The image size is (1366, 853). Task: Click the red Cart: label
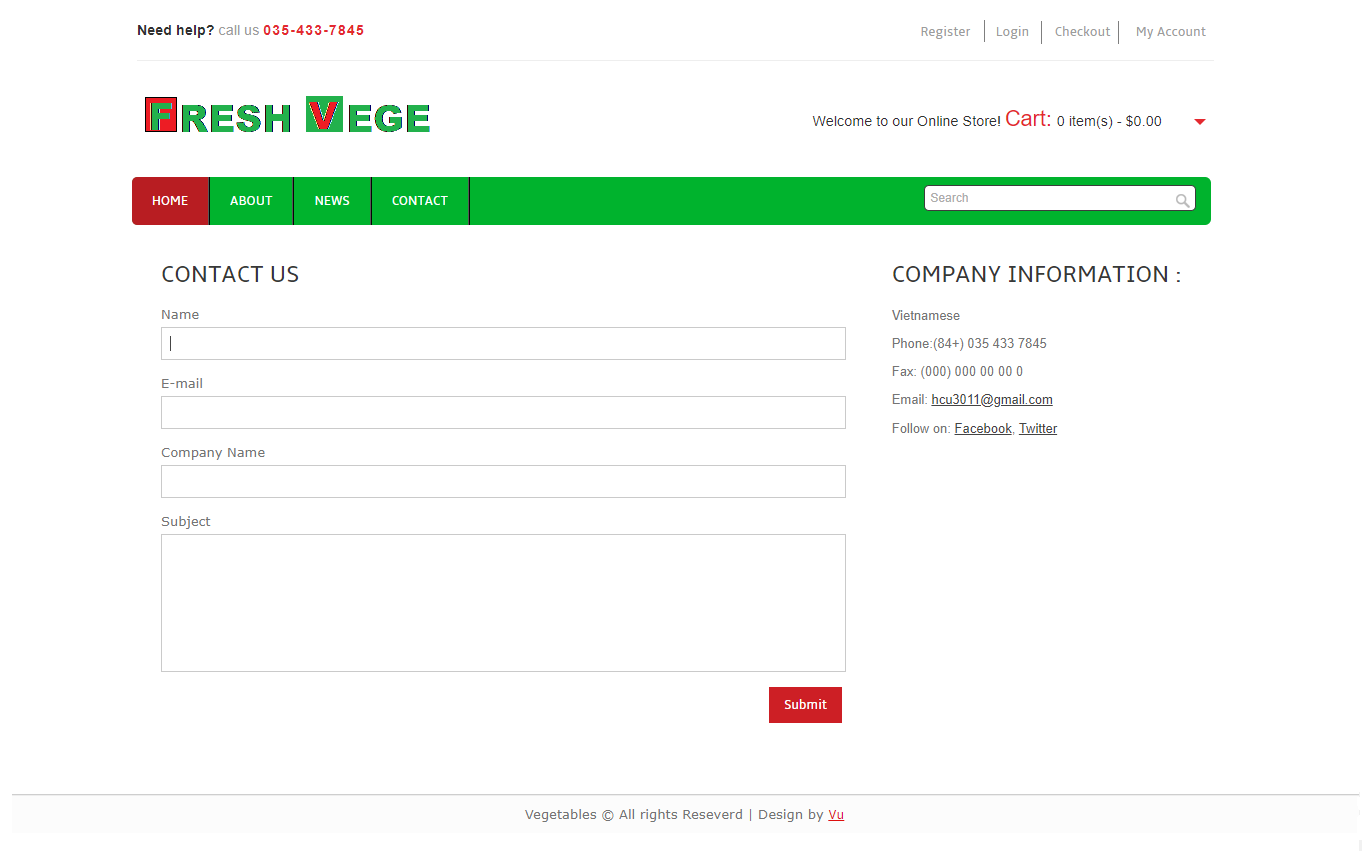pyautogui.click(x=1028, y=119)
